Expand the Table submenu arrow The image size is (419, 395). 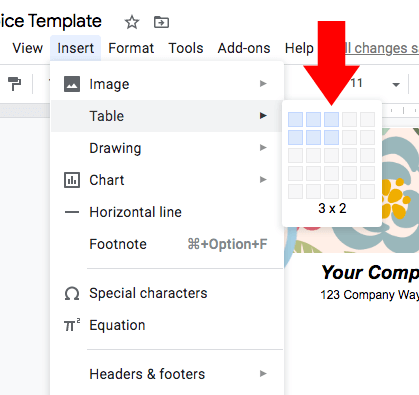tap(263, 116)
